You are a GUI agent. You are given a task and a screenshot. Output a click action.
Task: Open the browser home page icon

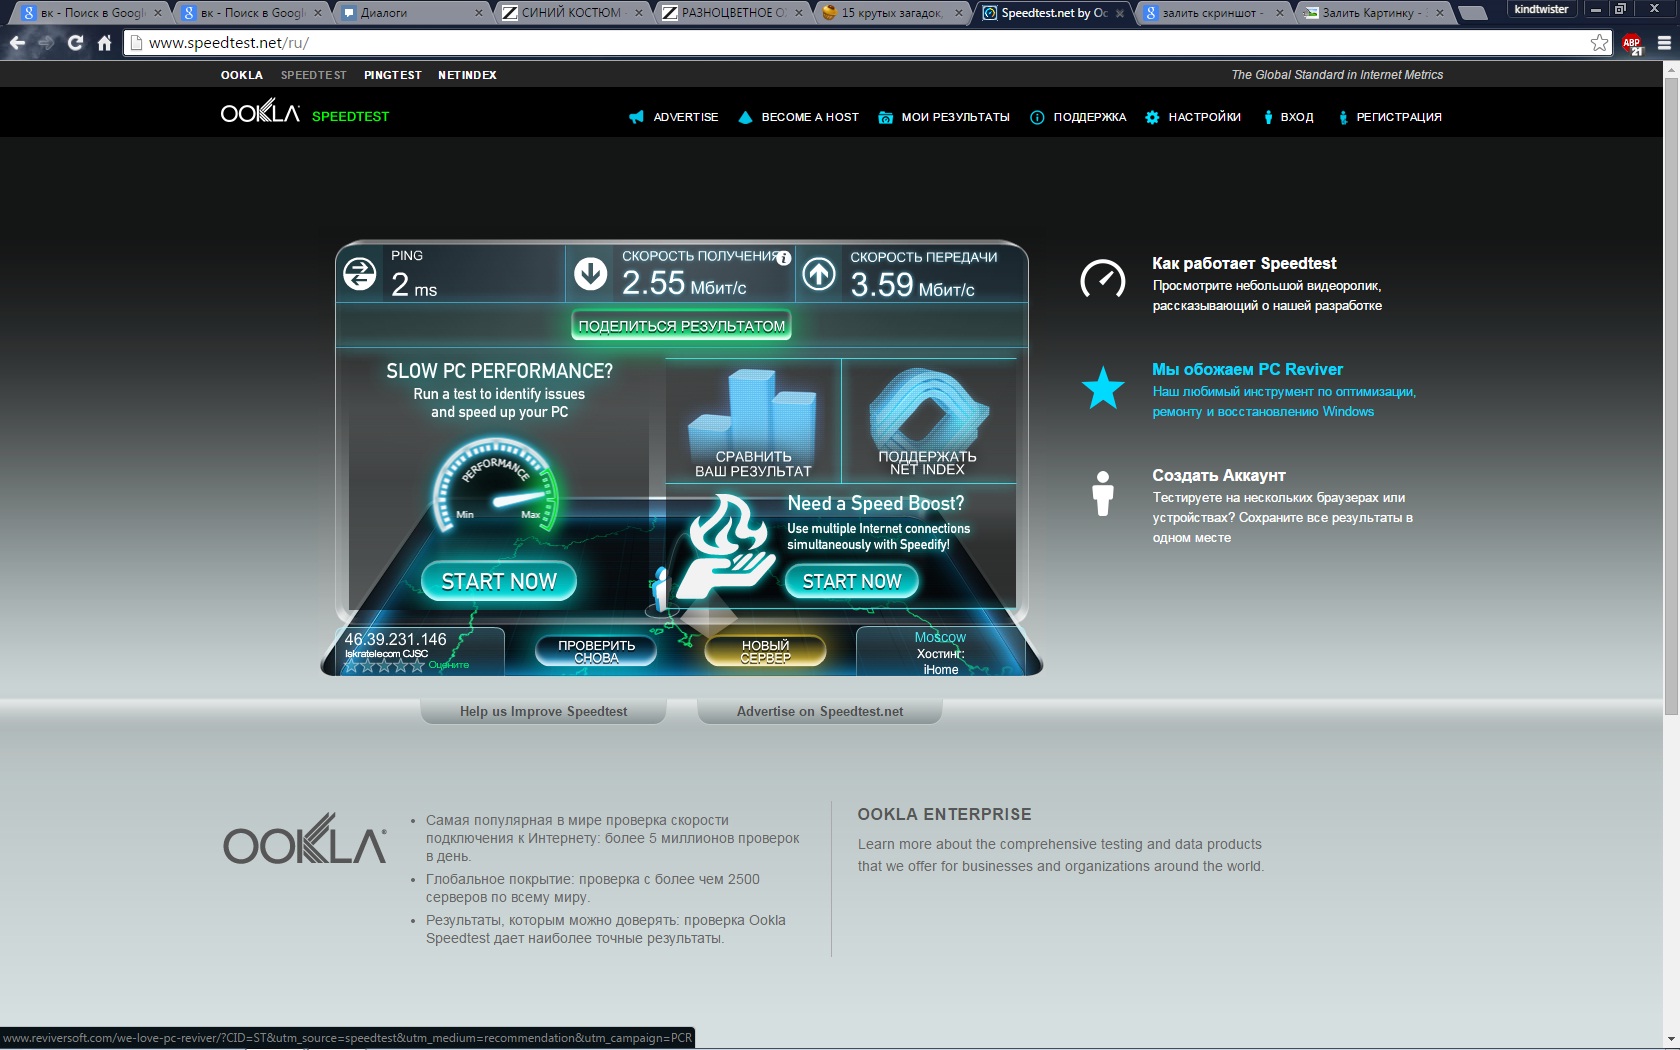104,43
